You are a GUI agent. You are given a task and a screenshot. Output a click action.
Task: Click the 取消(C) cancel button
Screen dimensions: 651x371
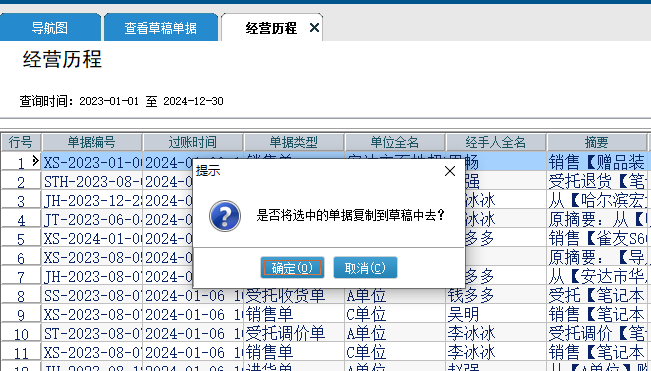365,268
